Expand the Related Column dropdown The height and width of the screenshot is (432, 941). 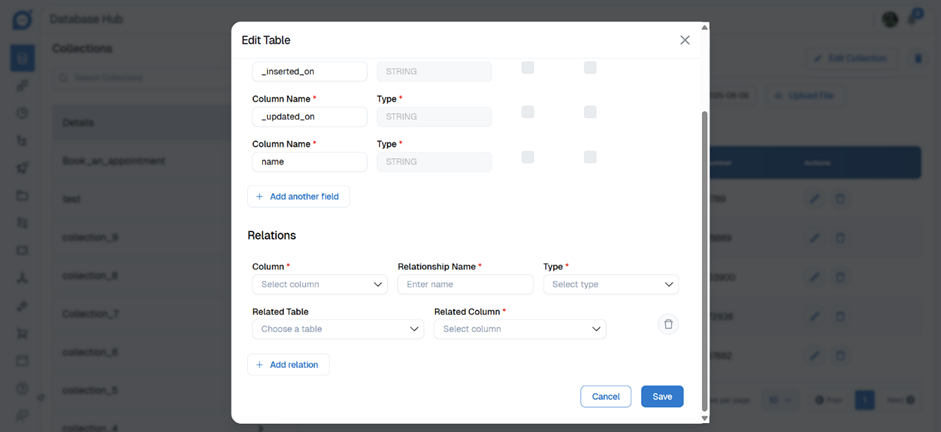point(519,329)
